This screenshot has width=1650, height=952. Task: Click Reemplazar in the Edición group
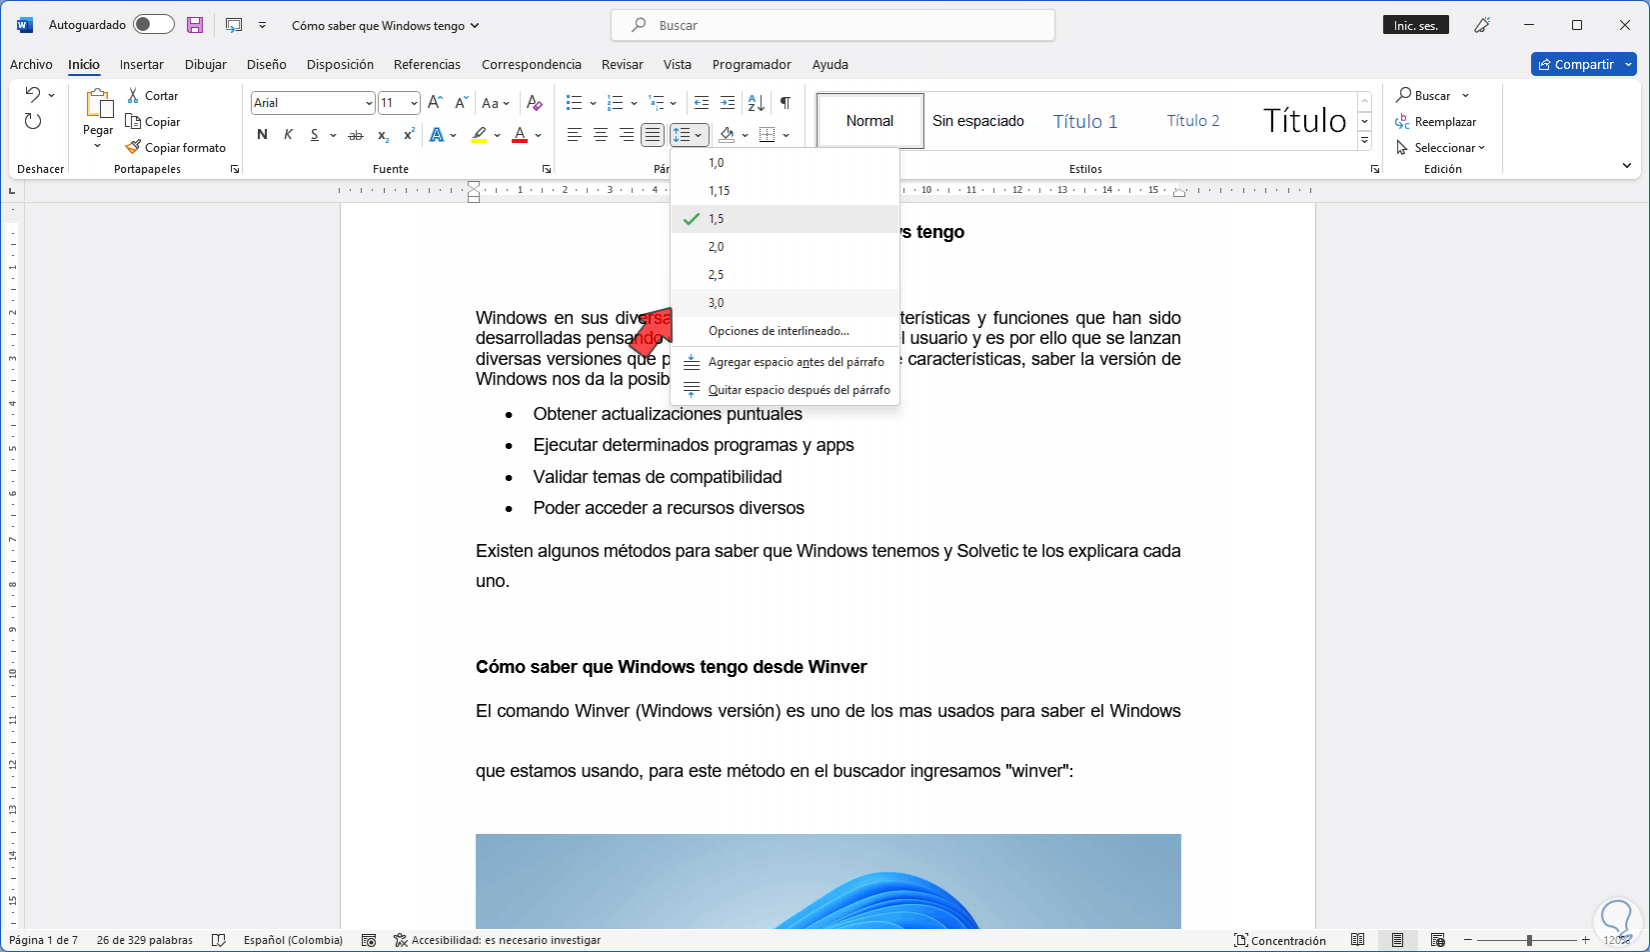(x=1436, y=122)
